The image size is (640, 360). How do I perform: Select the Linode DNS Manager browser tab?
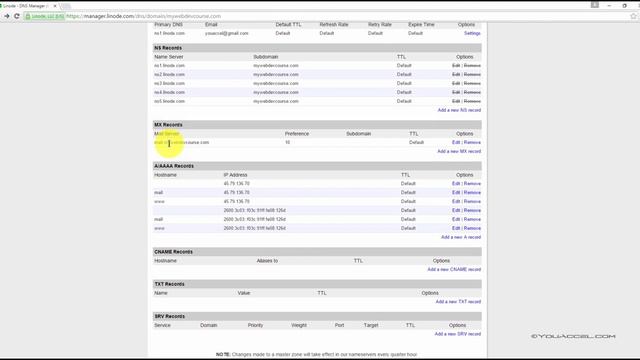(x=28, y=6)
